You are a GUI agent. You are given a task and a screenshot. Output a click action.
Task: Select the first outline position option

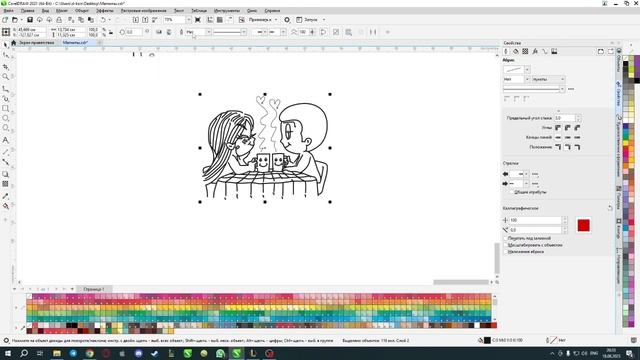pos(558,147)
